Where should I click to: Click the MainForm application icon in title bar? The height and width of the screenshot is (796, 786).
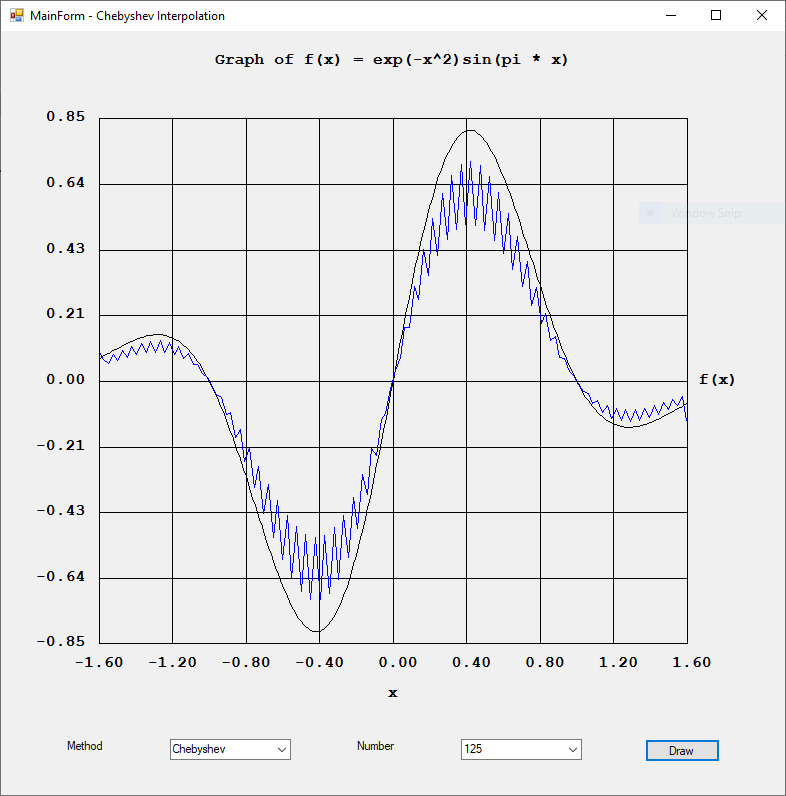[16, 16]
